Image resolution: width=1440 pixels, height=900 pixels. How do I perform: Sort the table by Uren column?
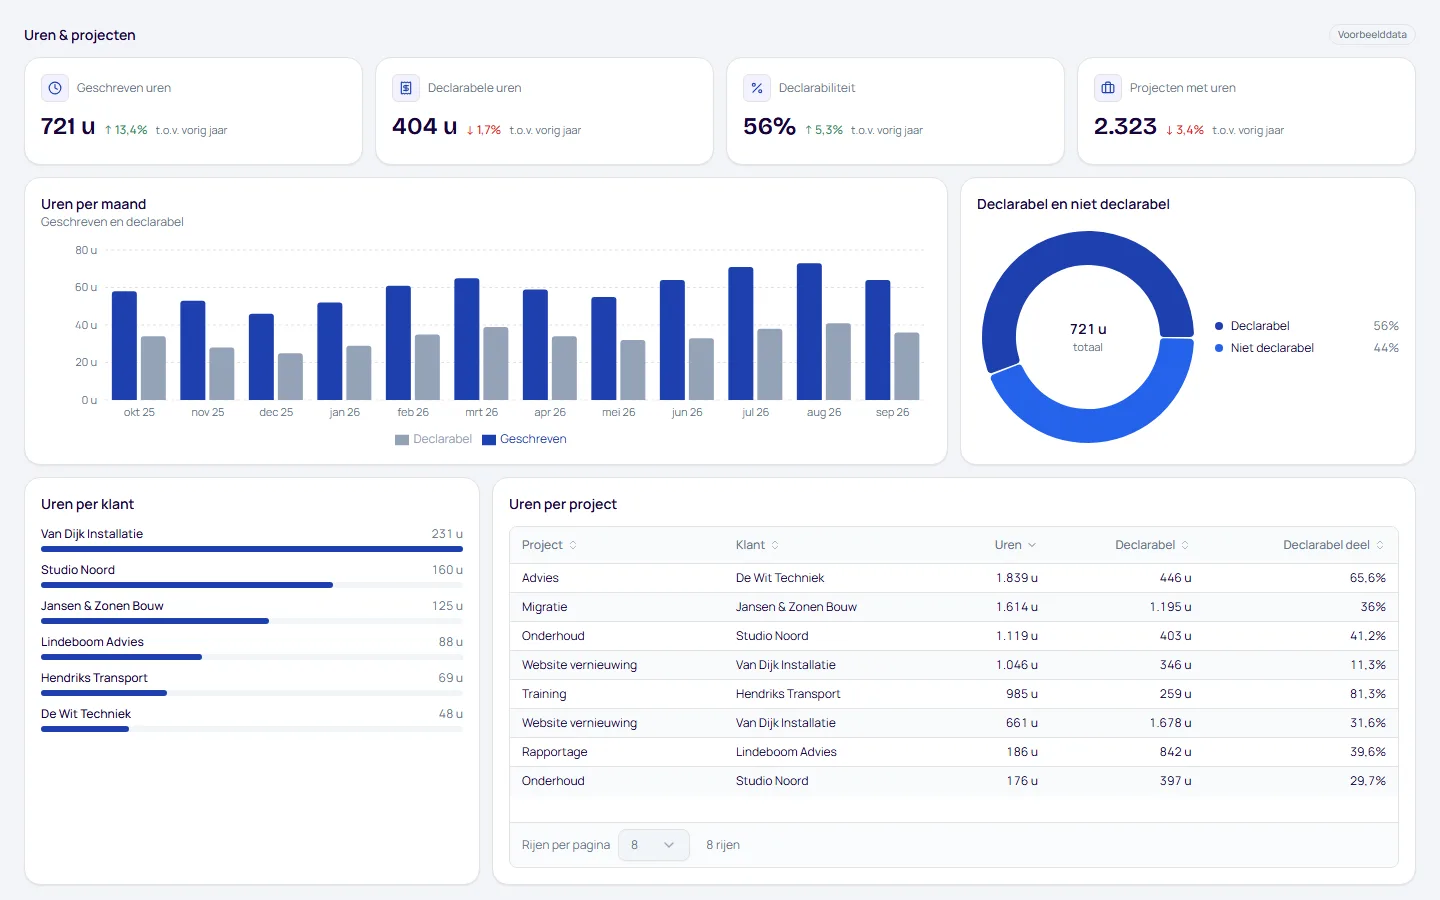tap(1015, 545)
